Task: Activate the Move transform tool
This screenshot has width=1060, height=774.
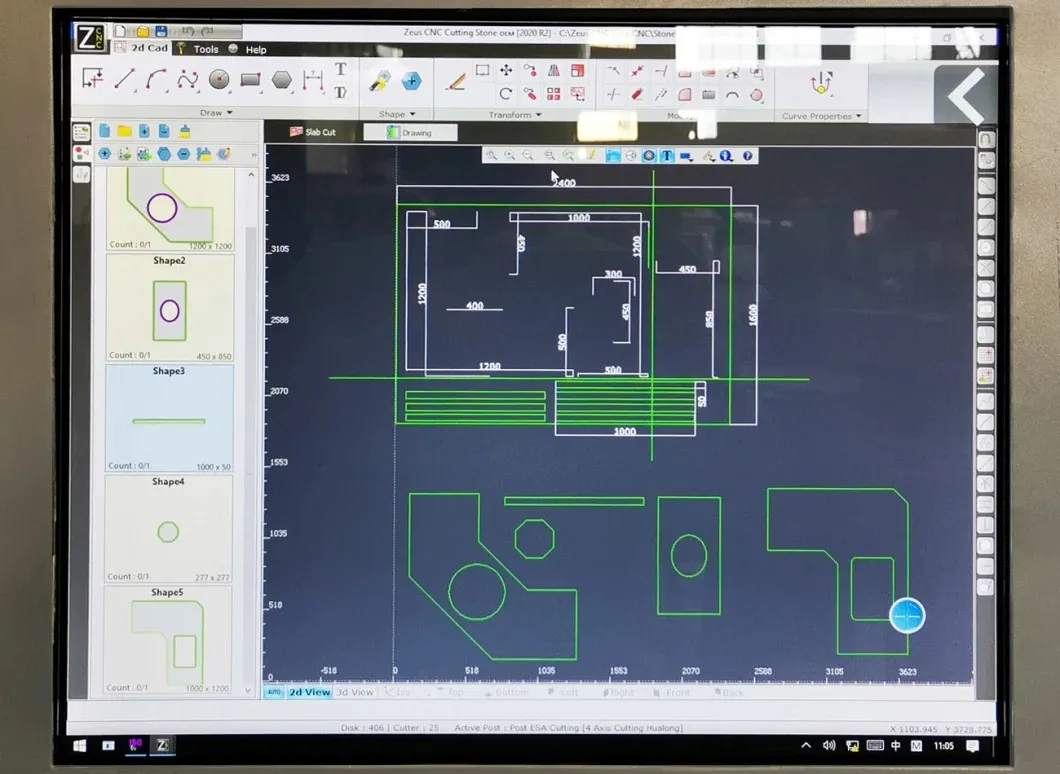Action: tap(506, 70)
